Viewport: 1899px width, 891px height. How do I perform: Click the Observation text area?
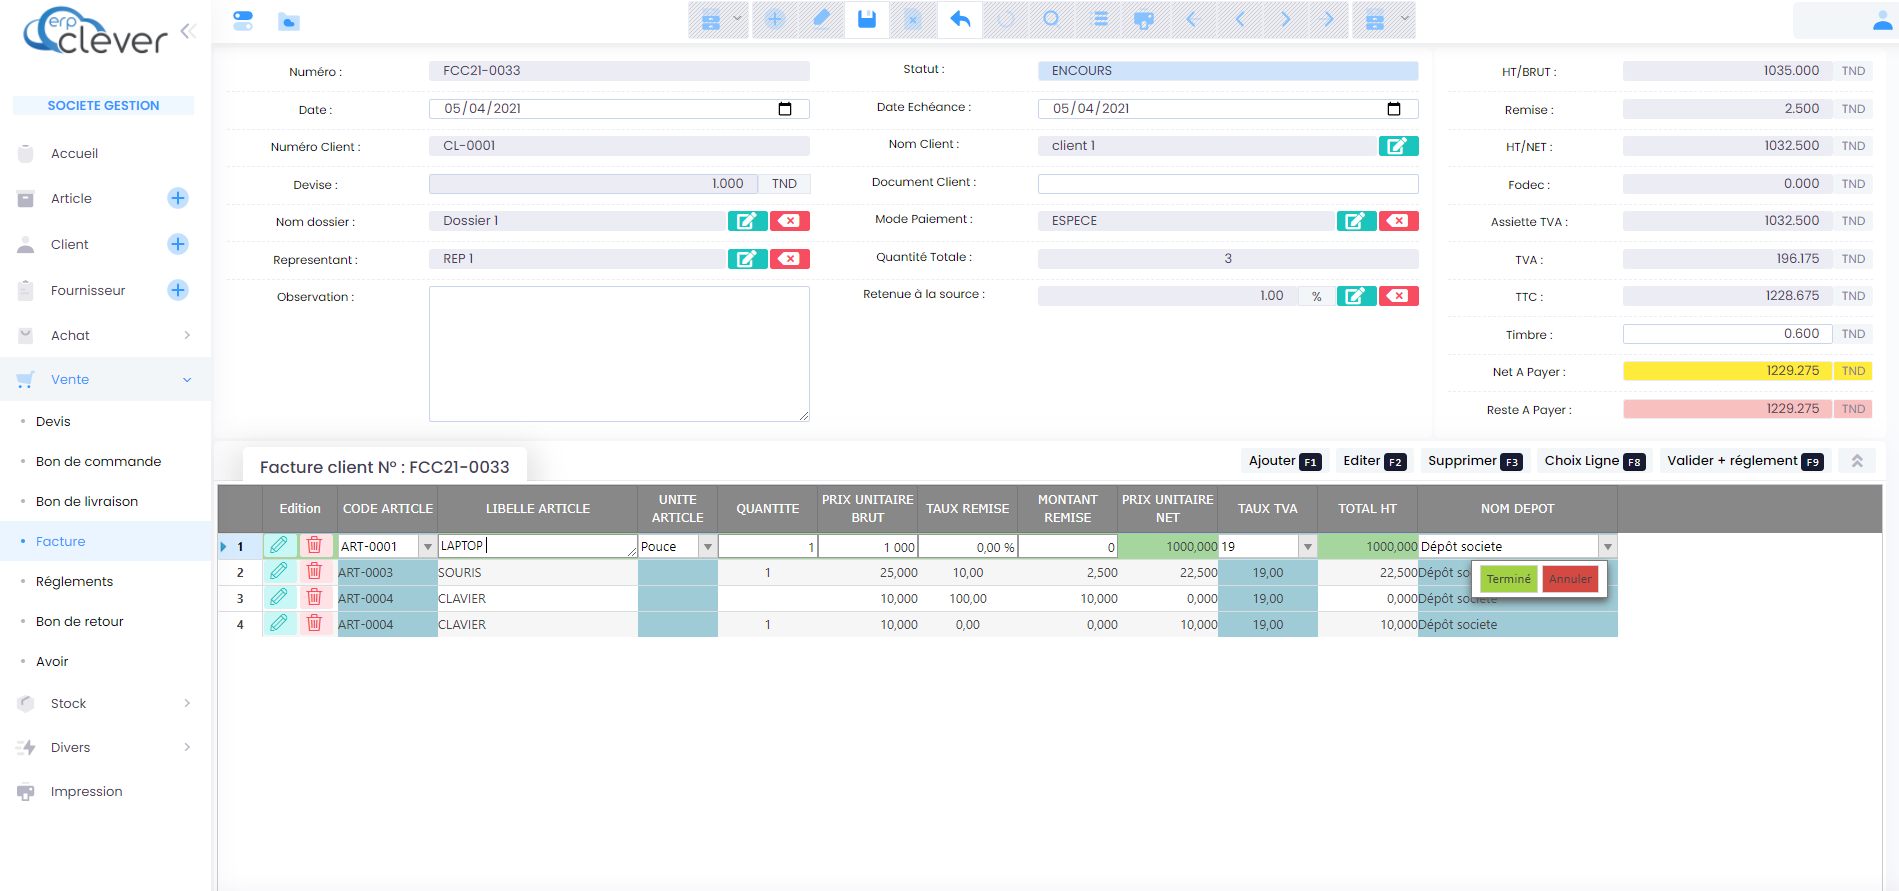pos(619,353)
